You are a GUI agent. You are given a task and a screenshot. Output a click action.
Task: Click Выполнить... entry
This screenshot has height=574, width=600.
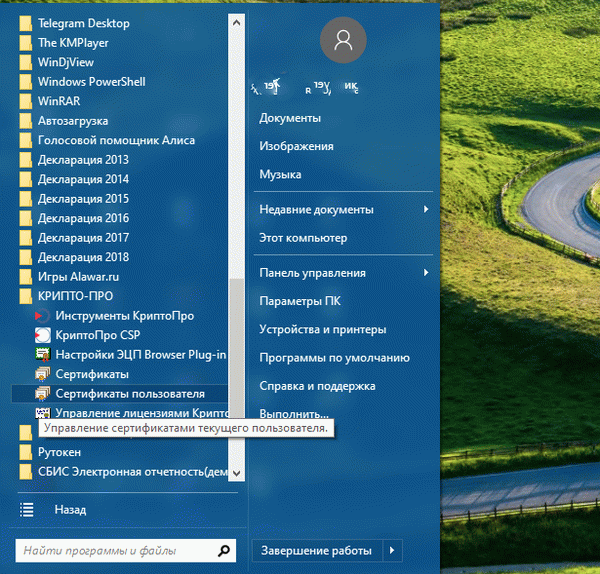294,414
